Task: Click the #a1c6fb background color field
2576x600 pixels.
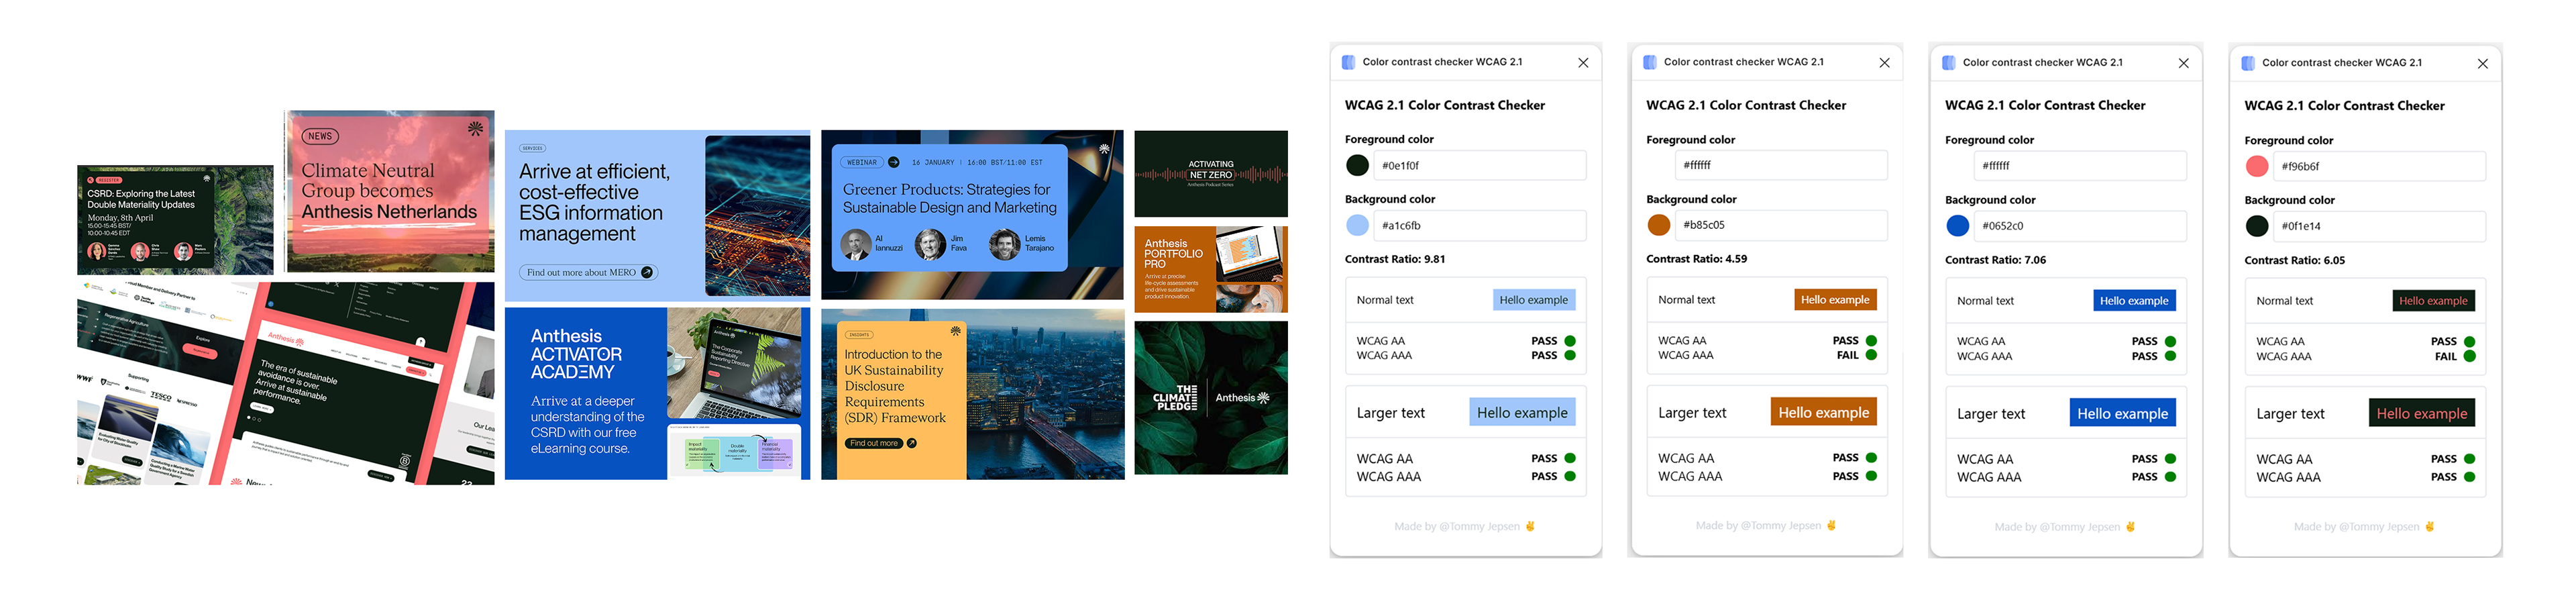Action: 1480,225
